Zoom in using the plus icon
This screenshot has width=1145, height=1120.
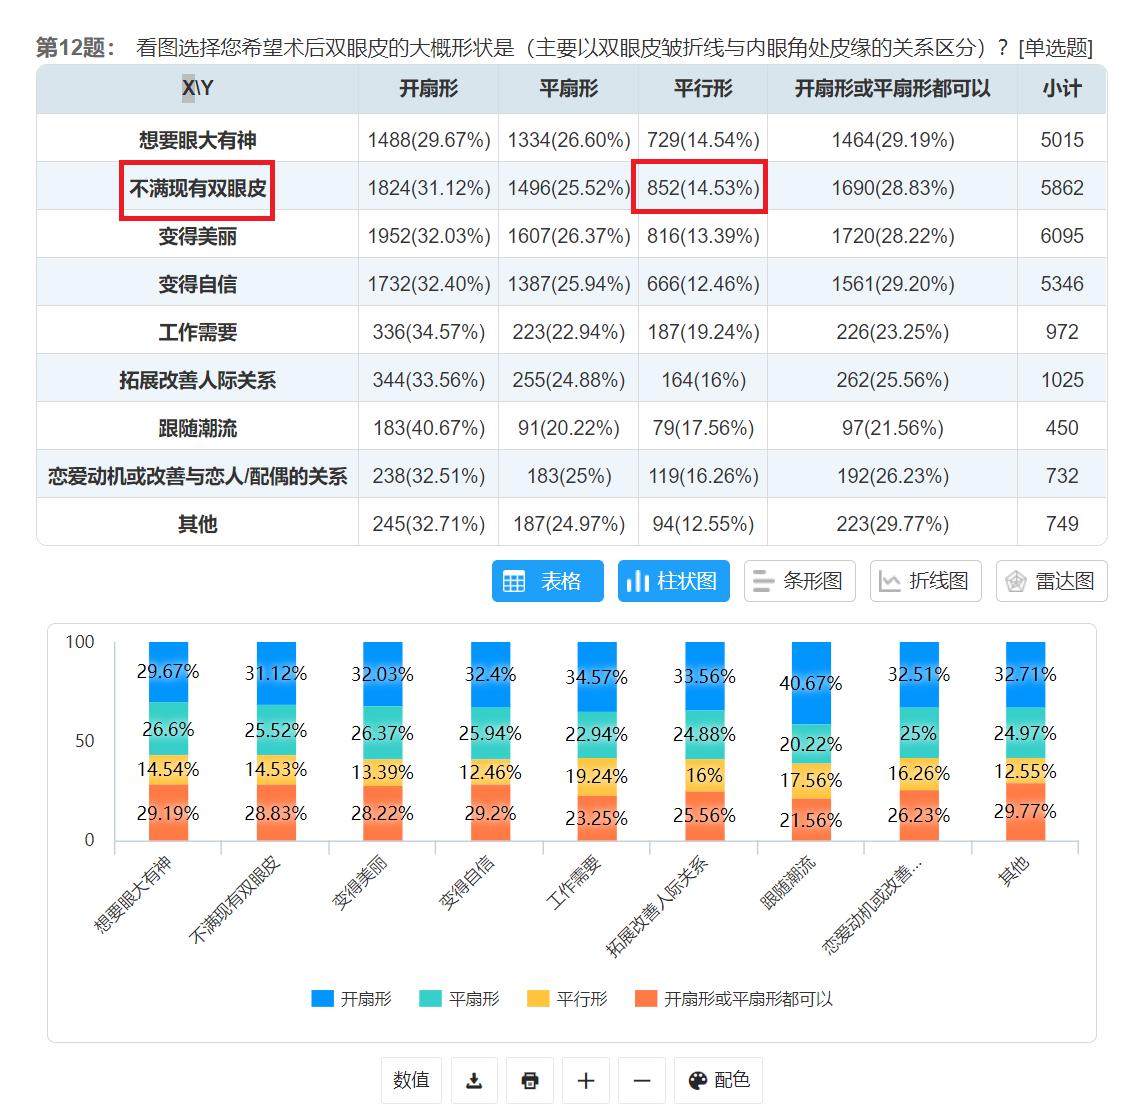point(586,1081)
